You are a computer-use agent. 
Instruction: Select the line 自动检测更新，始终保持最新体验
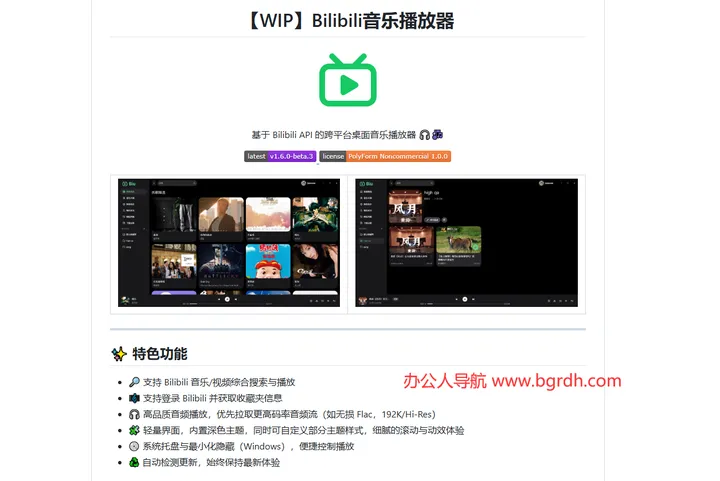point(211,462)
